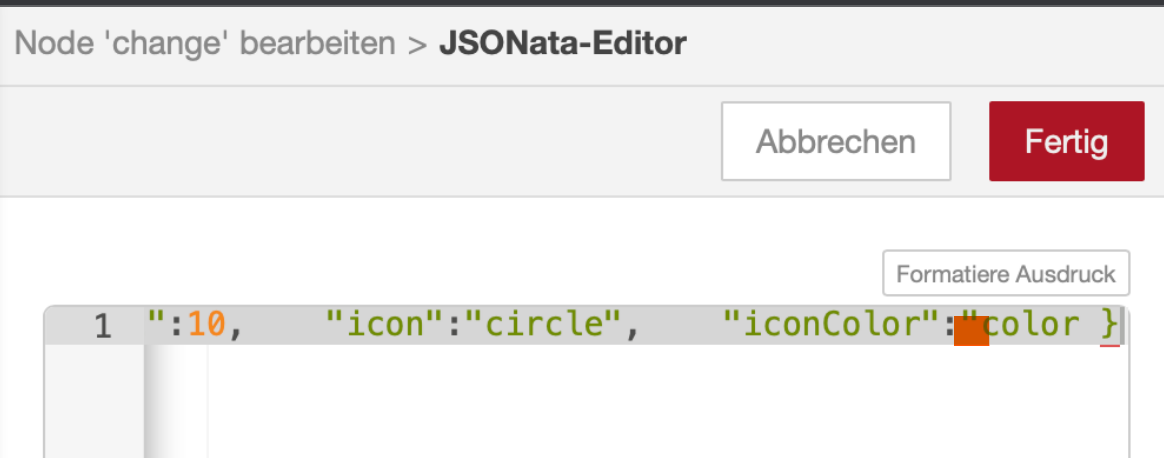Confirm the edit with Fertig
Image resolution: width=1164 pixels, height=458 pixels.
[x=1066, y=141]
